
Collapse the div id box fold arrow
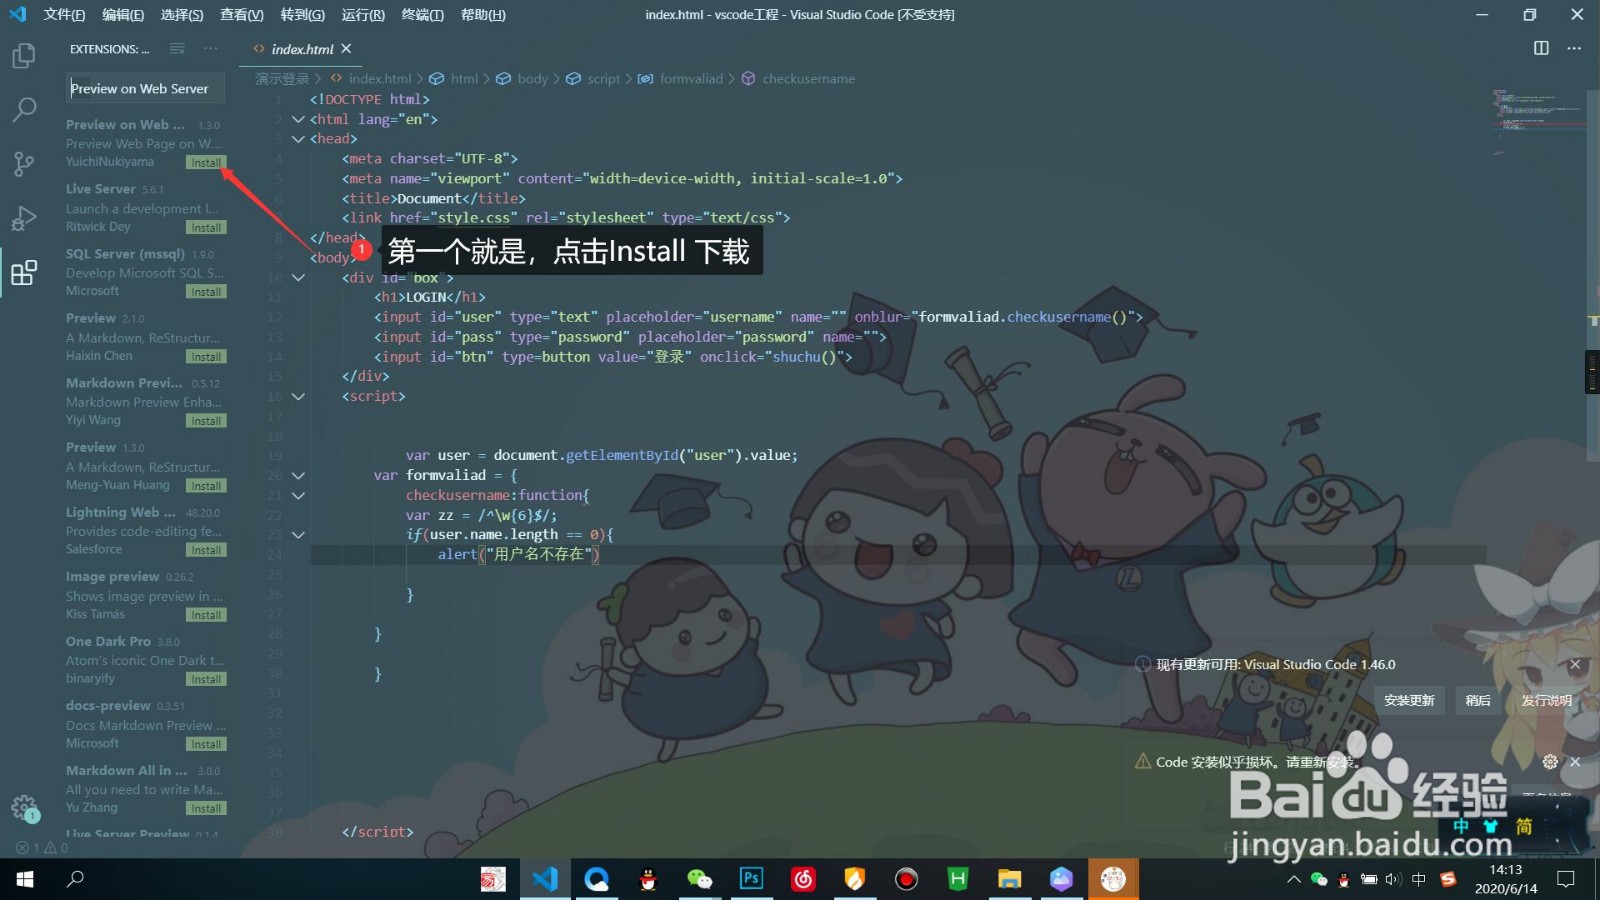(298, 278)
